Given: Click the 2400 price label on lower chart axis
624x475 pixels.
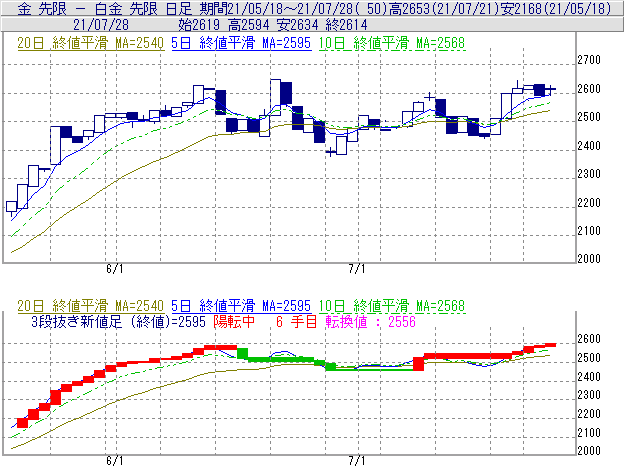Looking at the screenshot, I should click(x=589, y=376).
